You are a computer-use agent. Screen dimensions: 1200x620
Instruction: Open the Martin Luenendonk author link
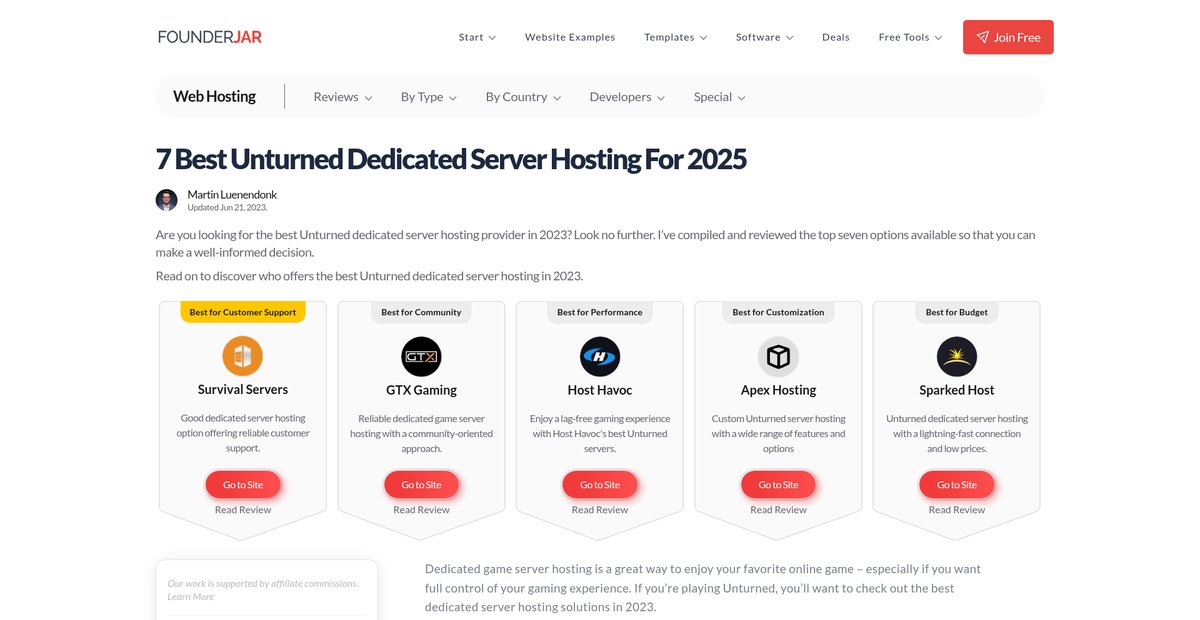(232, 194)
